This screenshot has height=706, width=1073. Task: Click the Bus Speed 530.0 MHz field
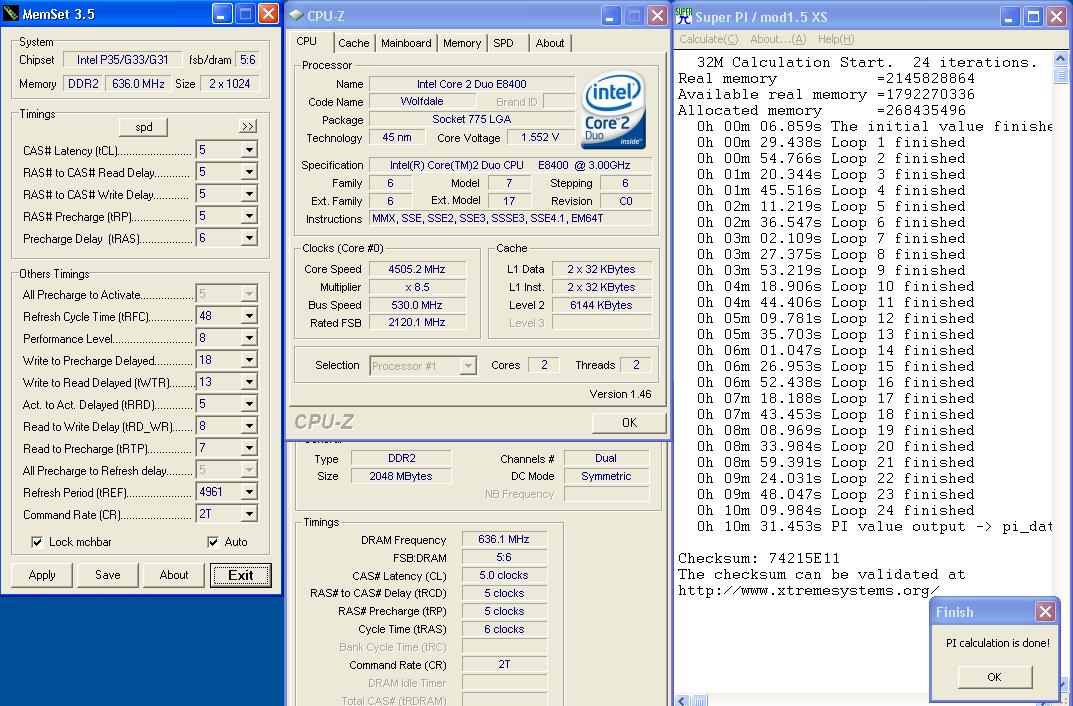(417, 305)
